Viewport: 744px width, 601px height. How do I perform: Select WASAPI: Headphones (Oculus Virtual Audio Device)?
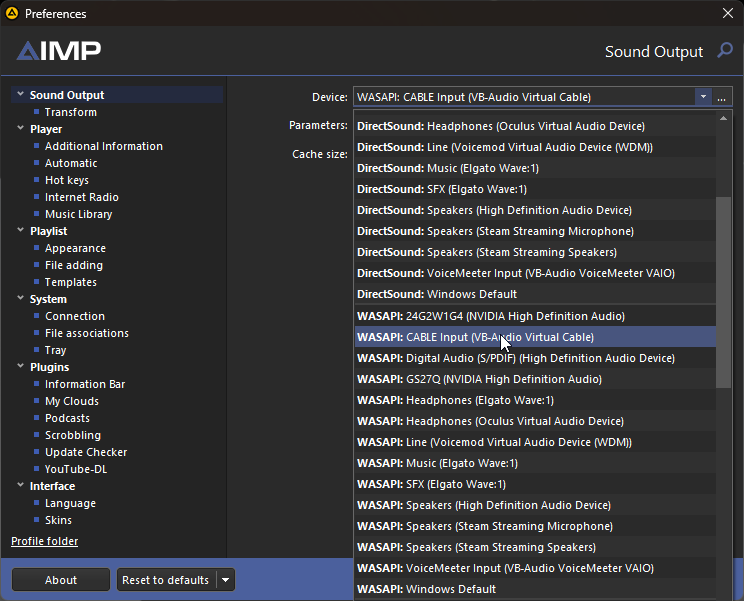535,421
